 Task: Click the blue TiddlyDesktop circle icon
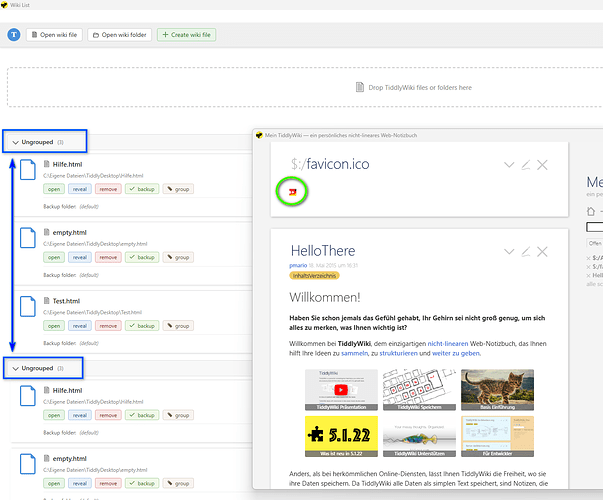(x=14, y=35)
